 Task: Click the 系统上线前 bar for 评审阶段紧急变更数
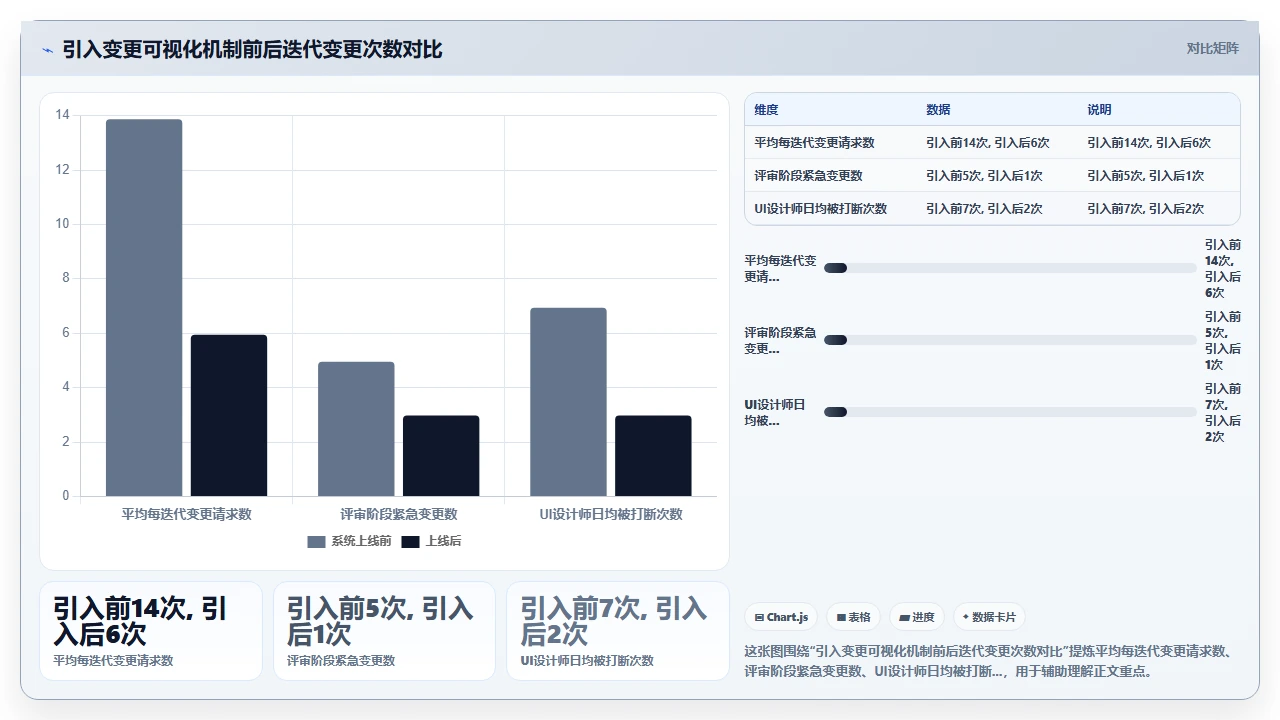(x=356, y=429)
